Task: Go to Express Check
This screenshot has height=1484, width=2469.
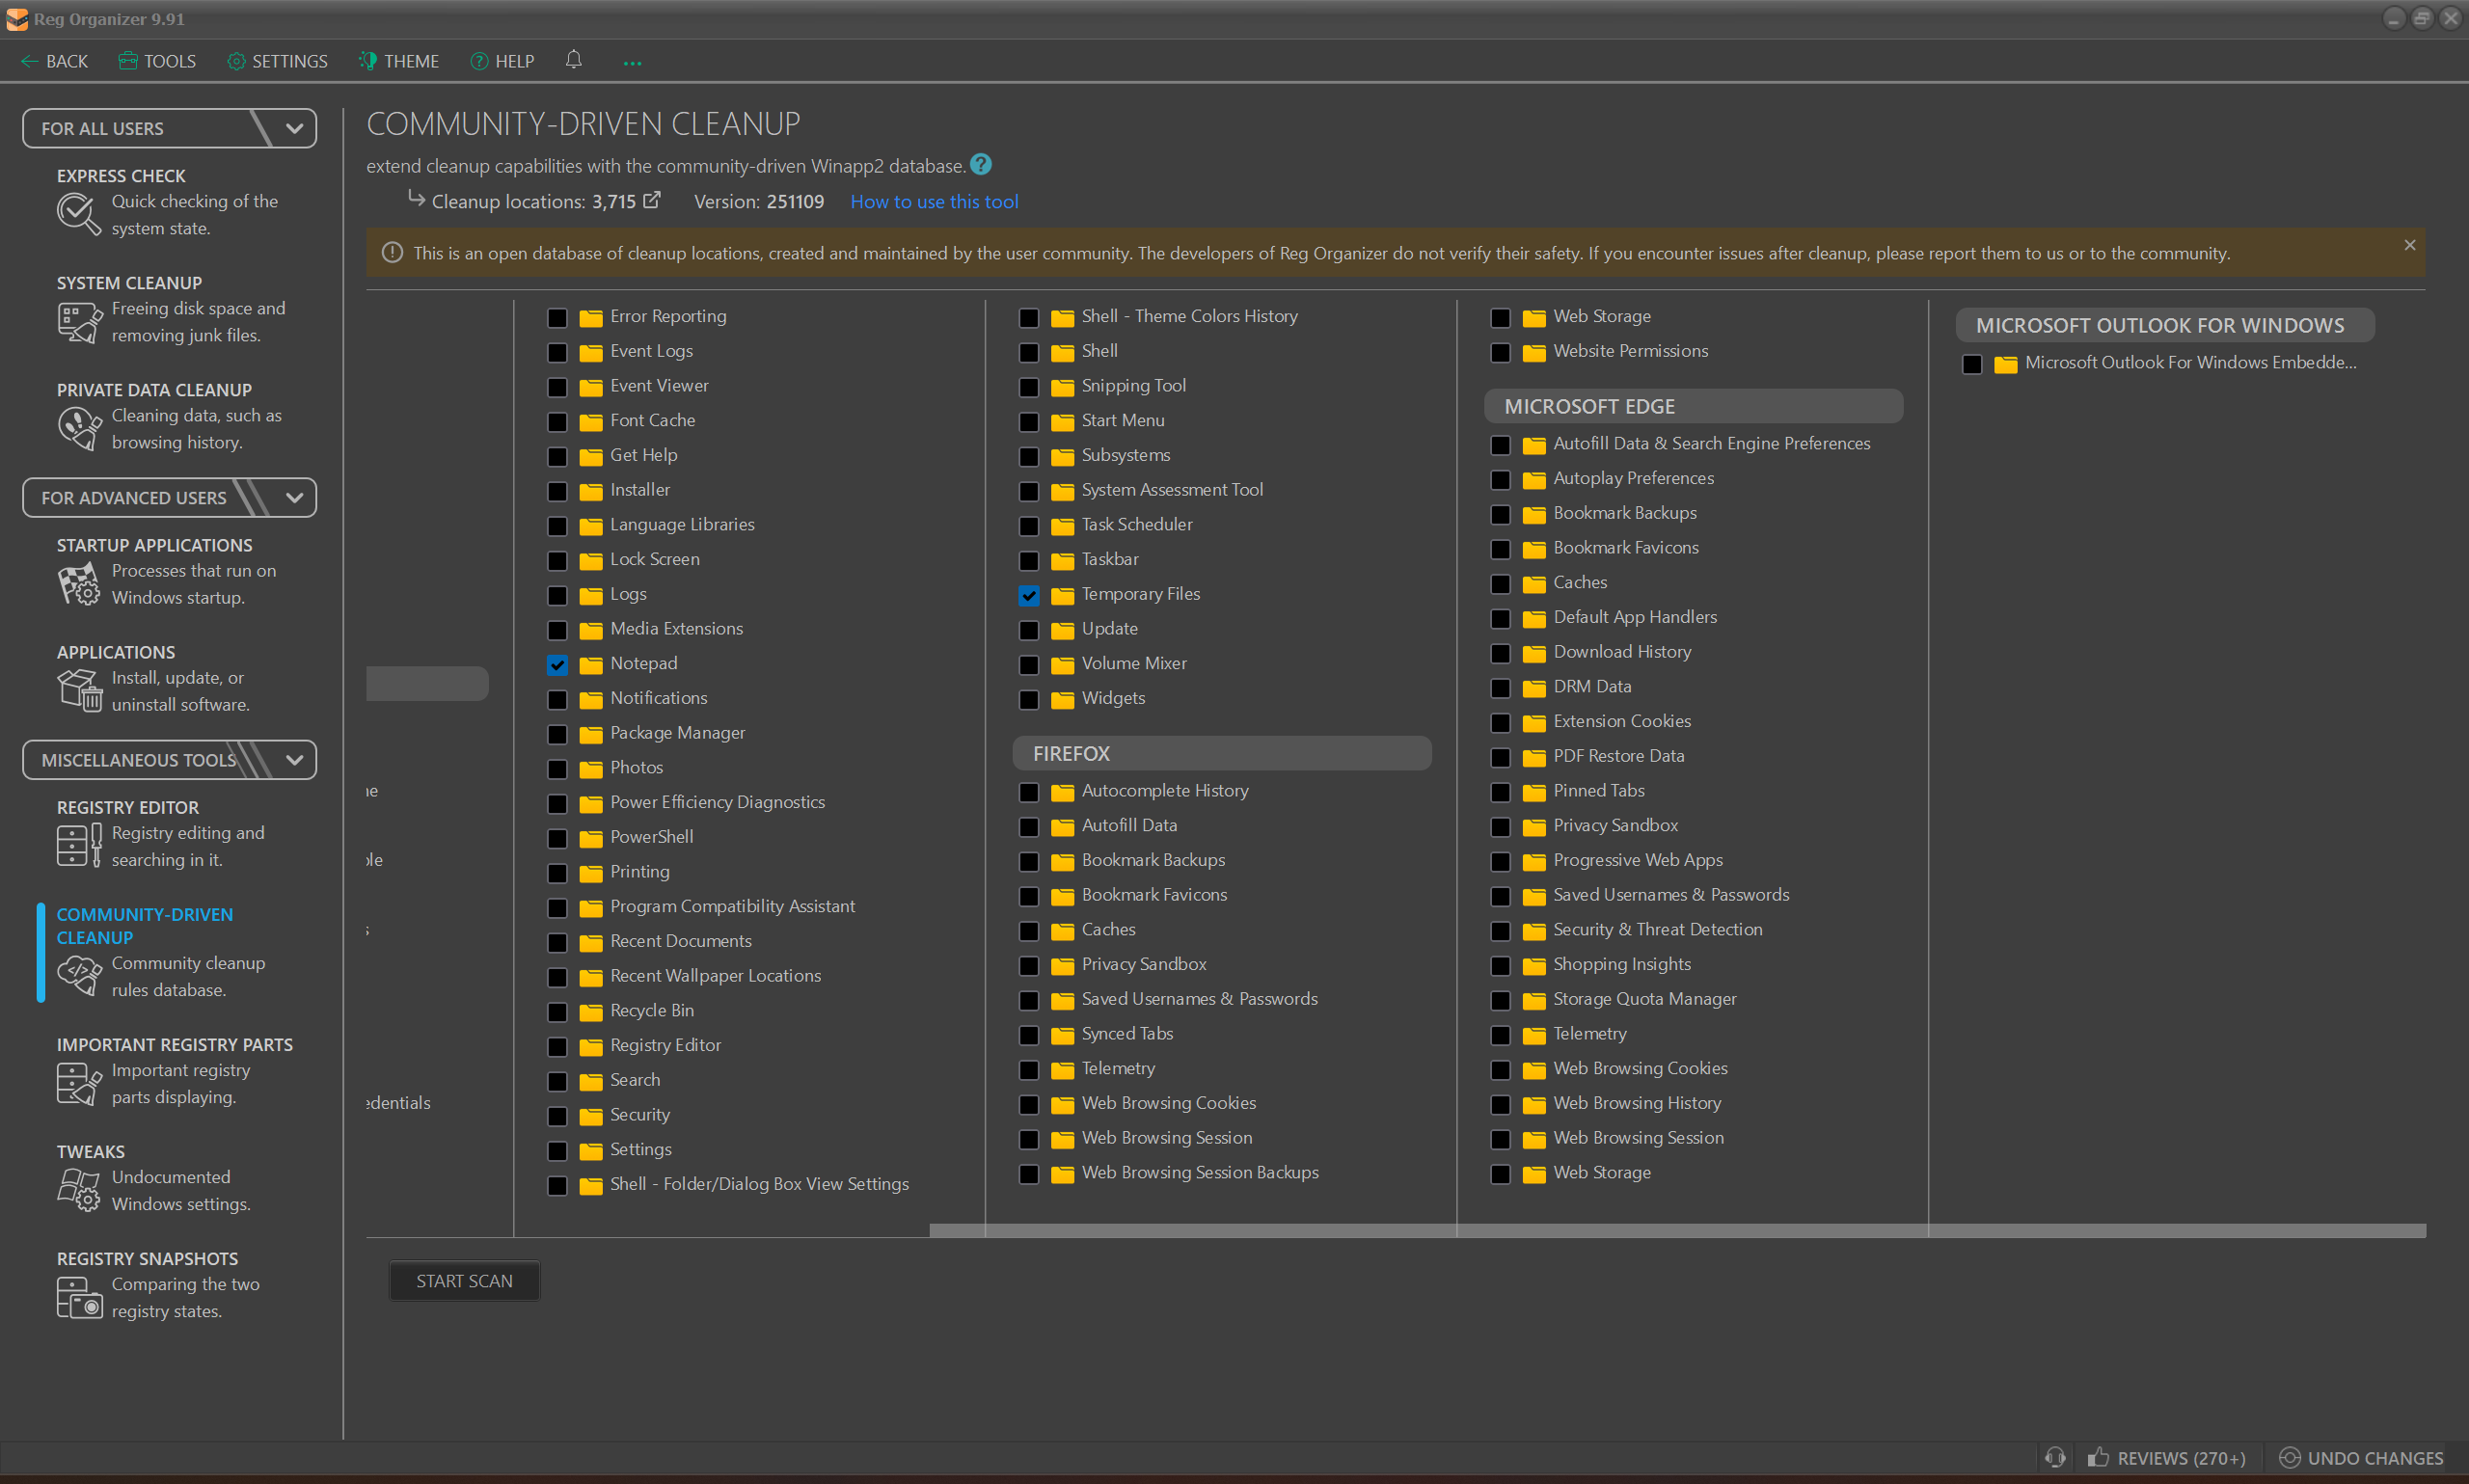Action: pyautogui.click(x=170, y=202)
